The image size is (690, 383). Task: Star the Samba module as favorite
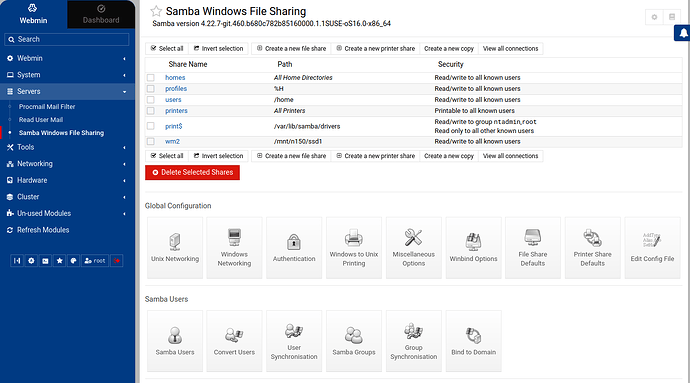tap(156, 11)
